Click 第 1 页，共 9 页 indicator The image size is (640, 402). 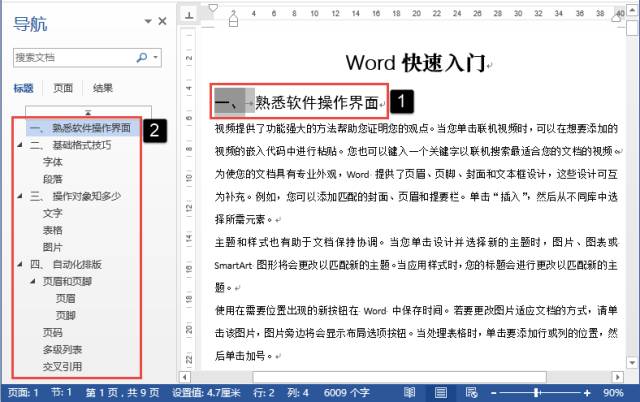pos(122,393)
